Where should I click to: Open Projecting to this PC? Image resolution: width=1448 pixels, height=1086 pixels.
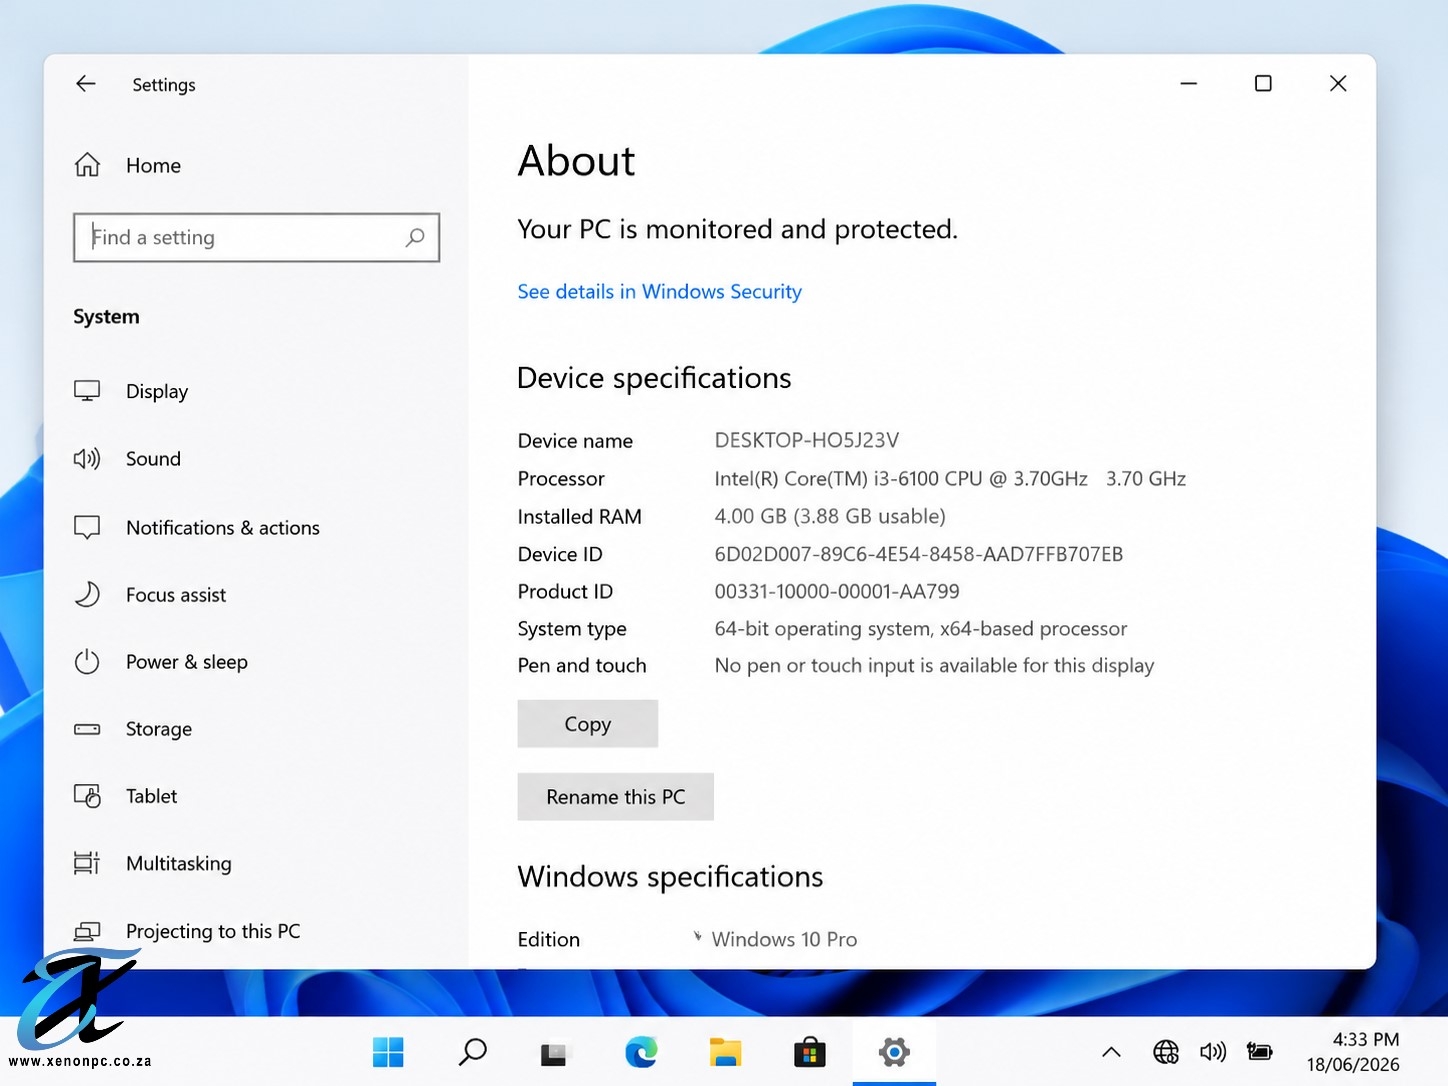click(187, 931)
